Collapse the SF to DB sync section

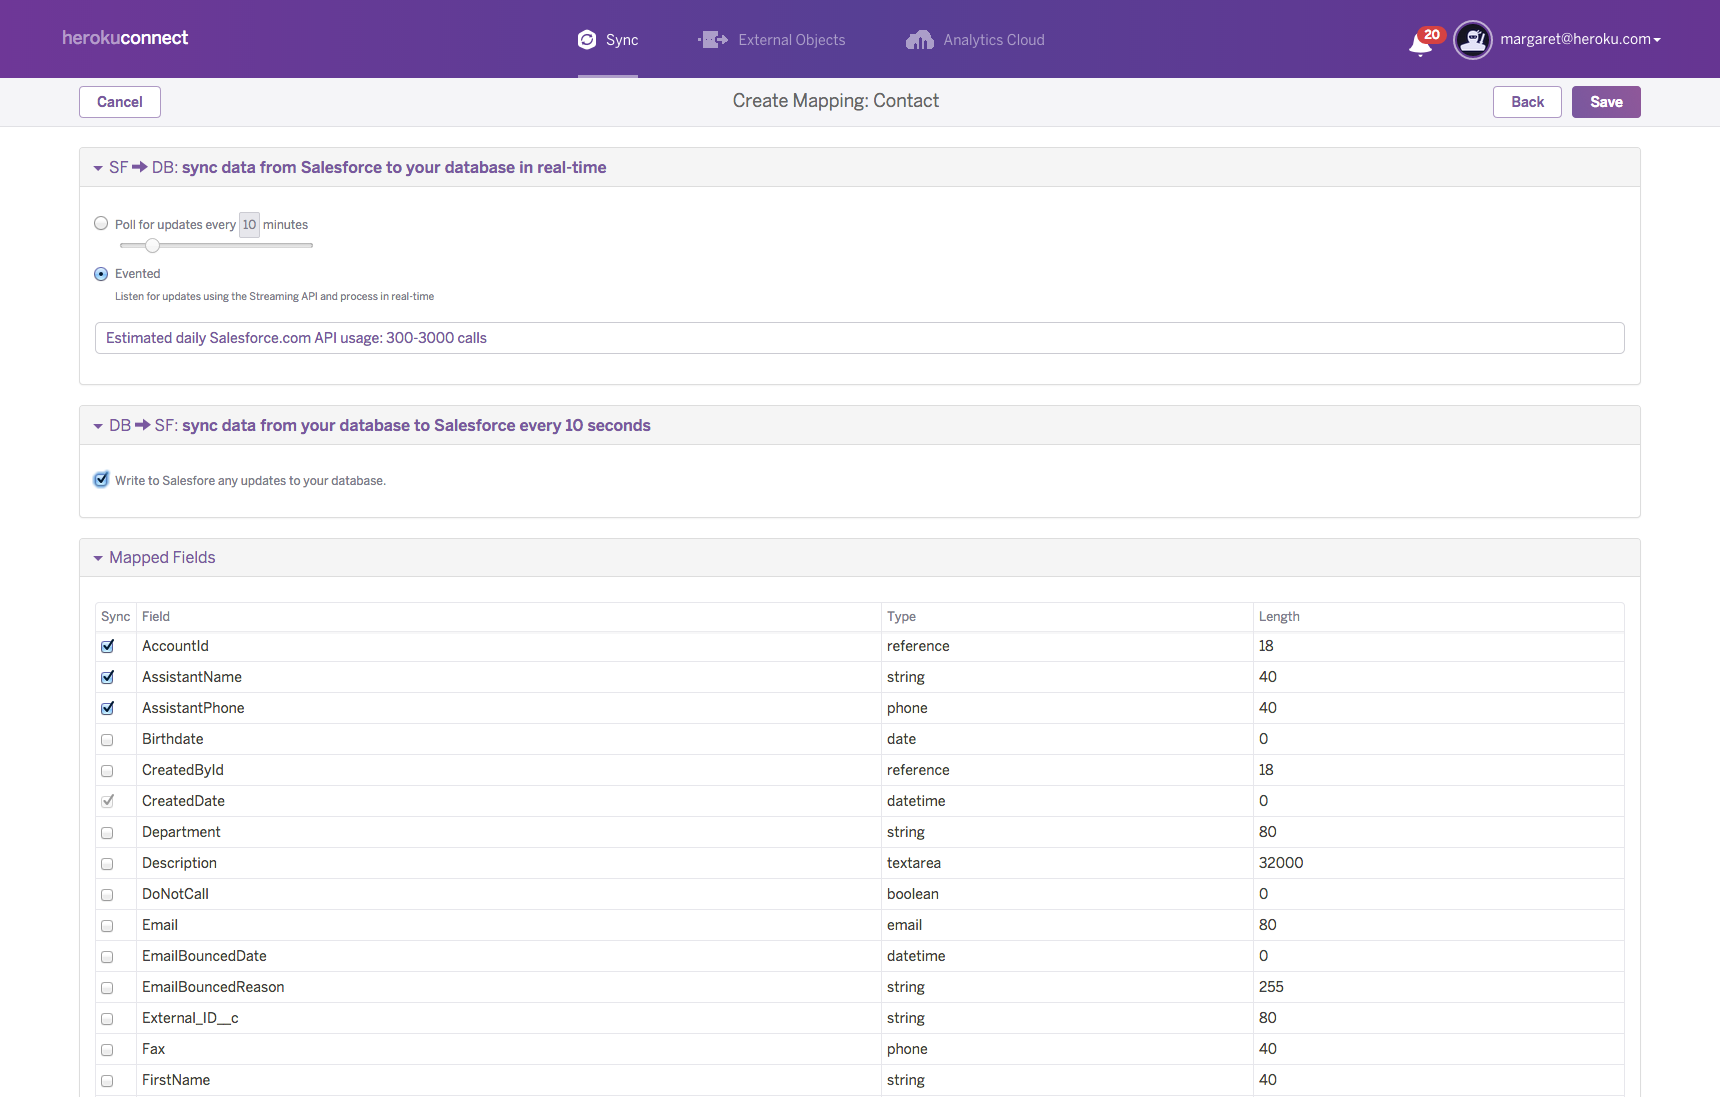click(97, 167)
